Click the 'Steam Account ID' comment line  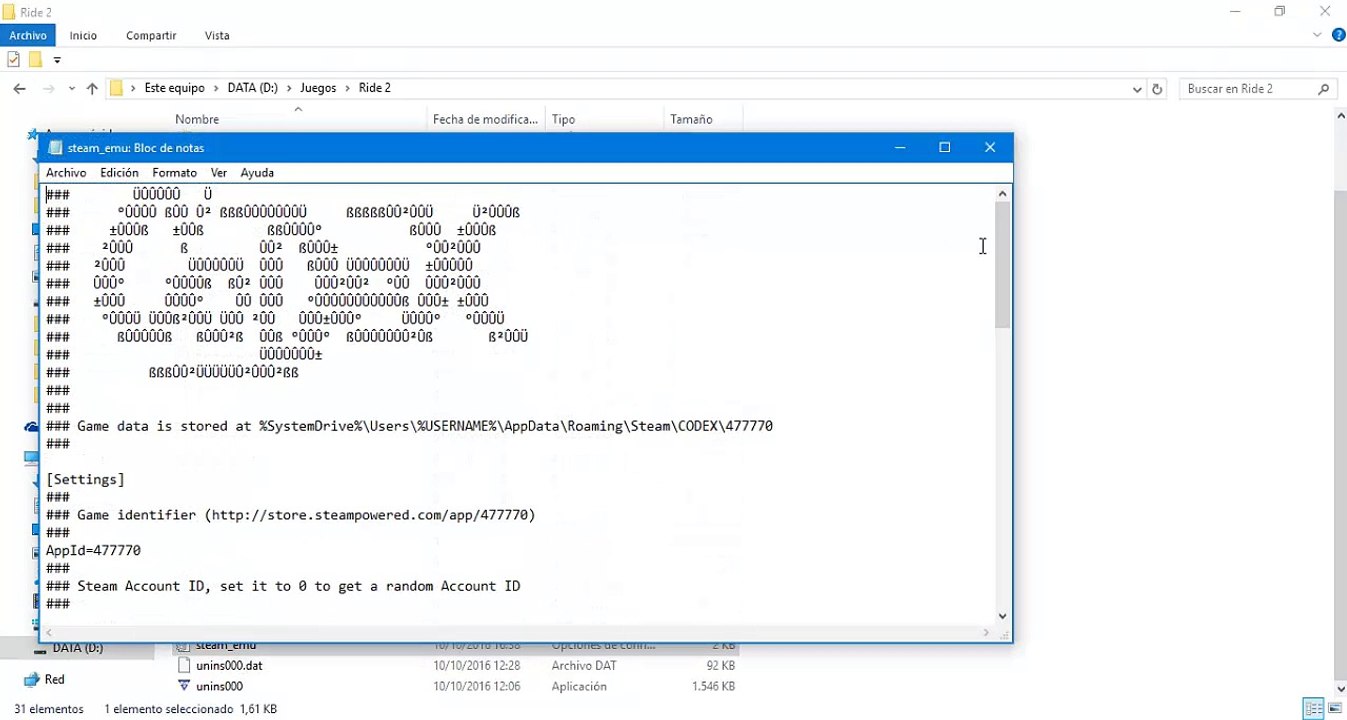click(x=283, y=586)
